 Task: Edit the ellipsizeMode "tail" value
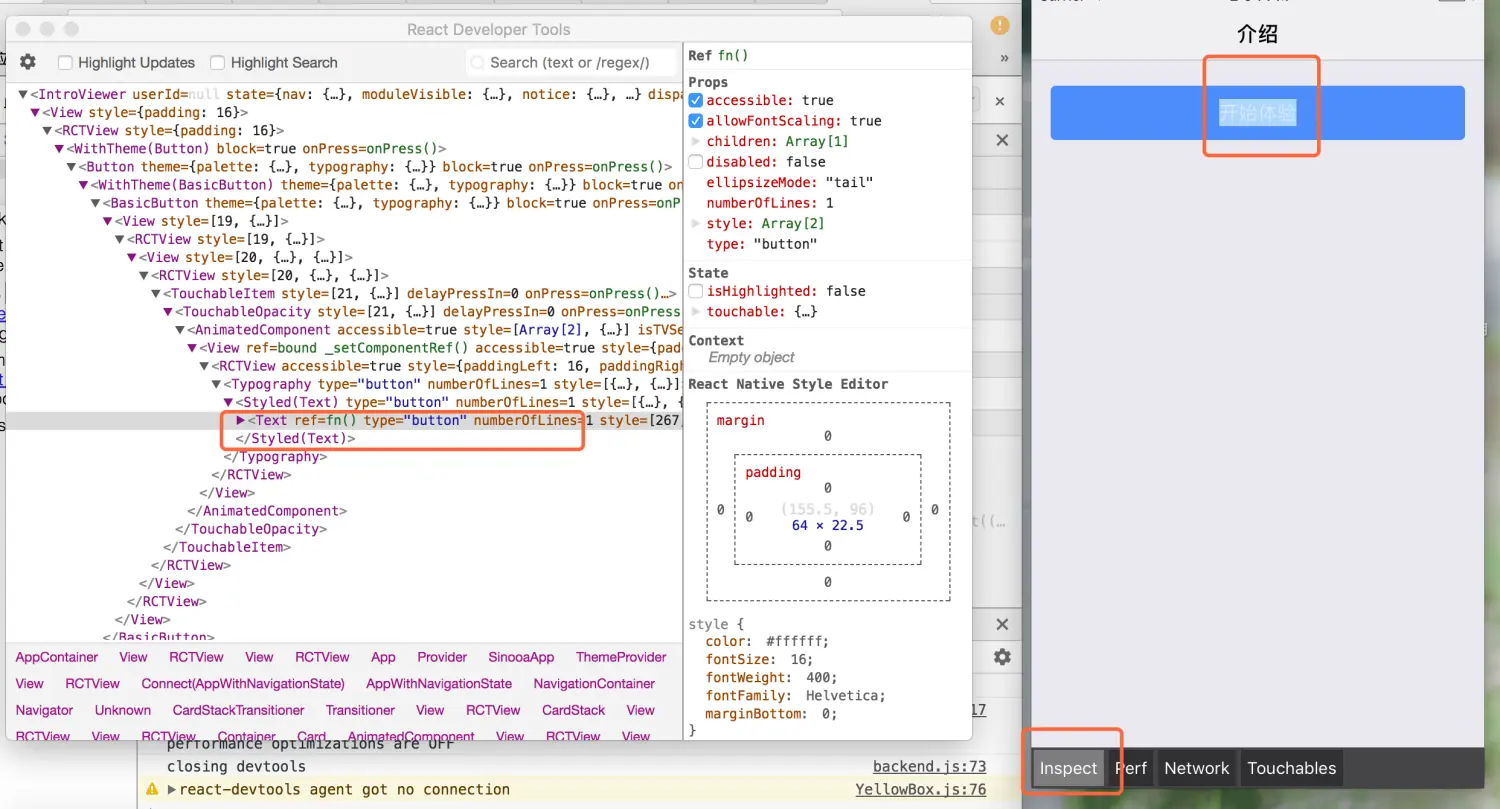849,182
